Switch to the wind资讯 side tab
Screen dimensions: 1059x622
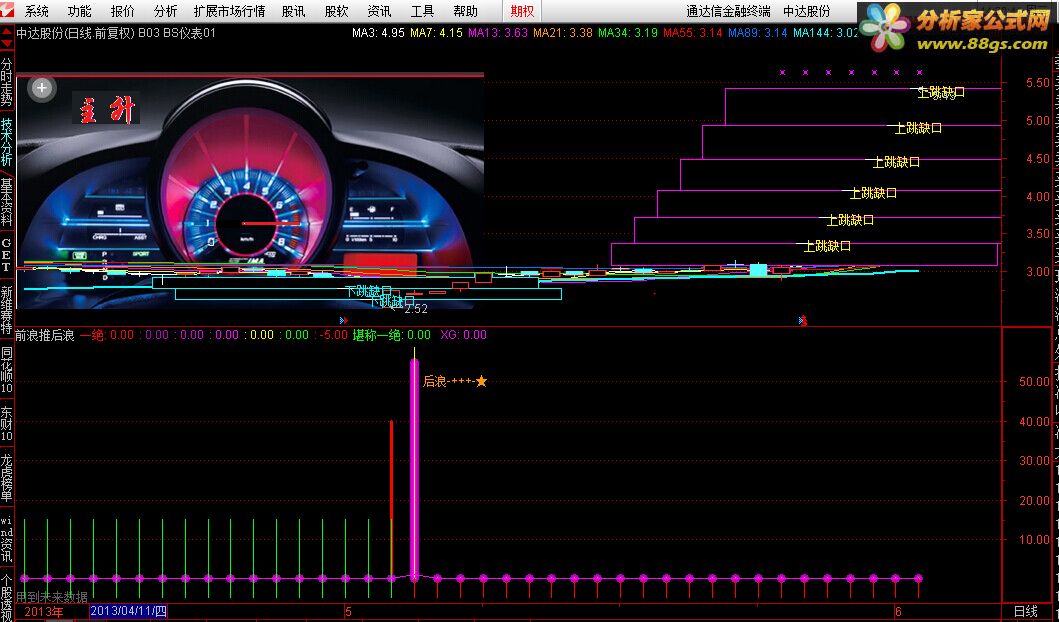coord(7,540)
